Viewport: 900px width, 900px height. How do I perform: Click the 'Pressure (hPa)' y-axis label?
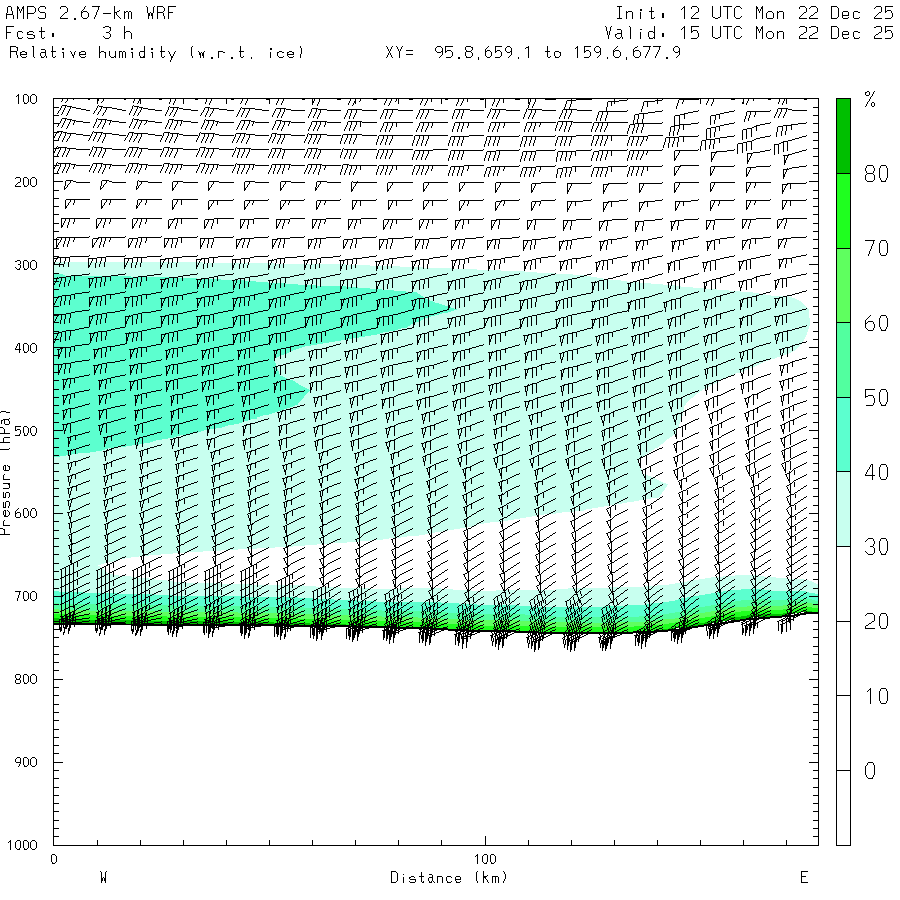coord(7,470)
